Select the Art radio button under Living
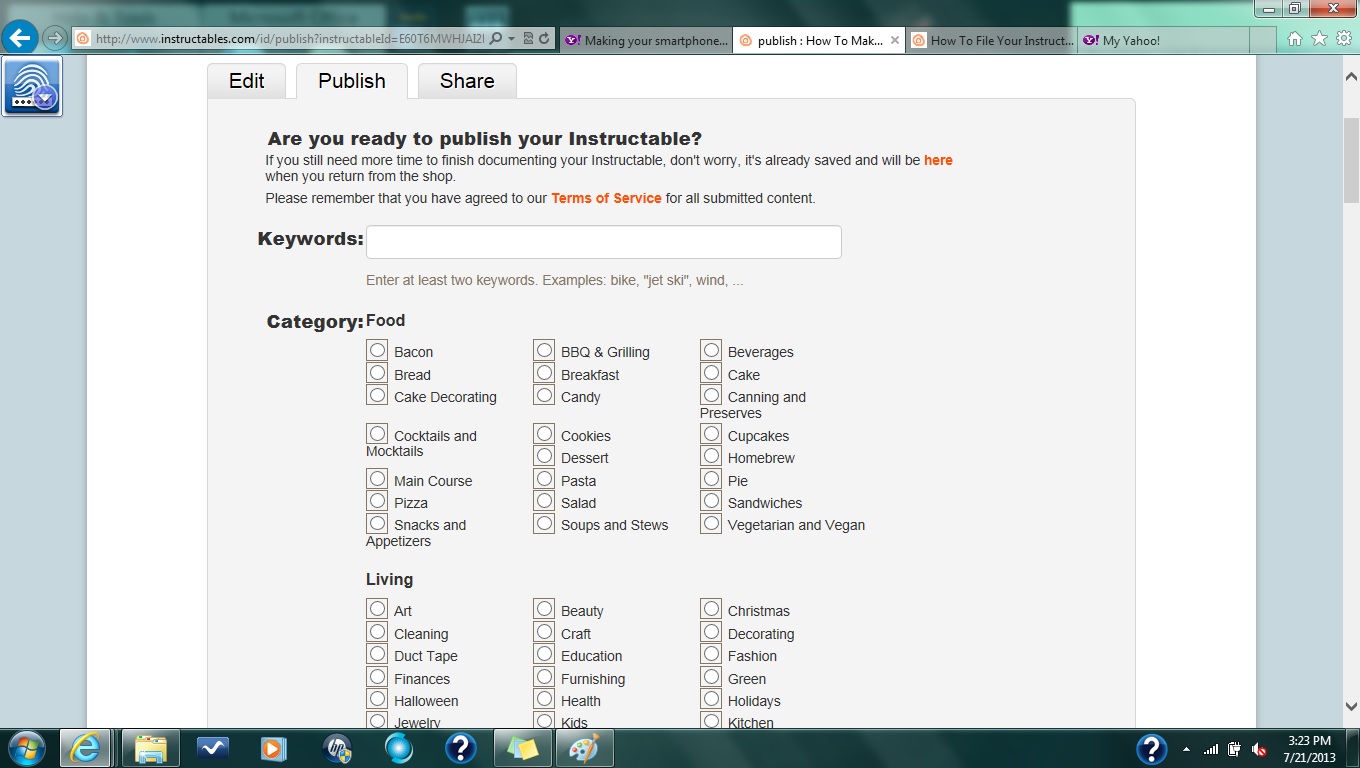Viewport: 1360px width, 768px height. [x=377, y=609]
